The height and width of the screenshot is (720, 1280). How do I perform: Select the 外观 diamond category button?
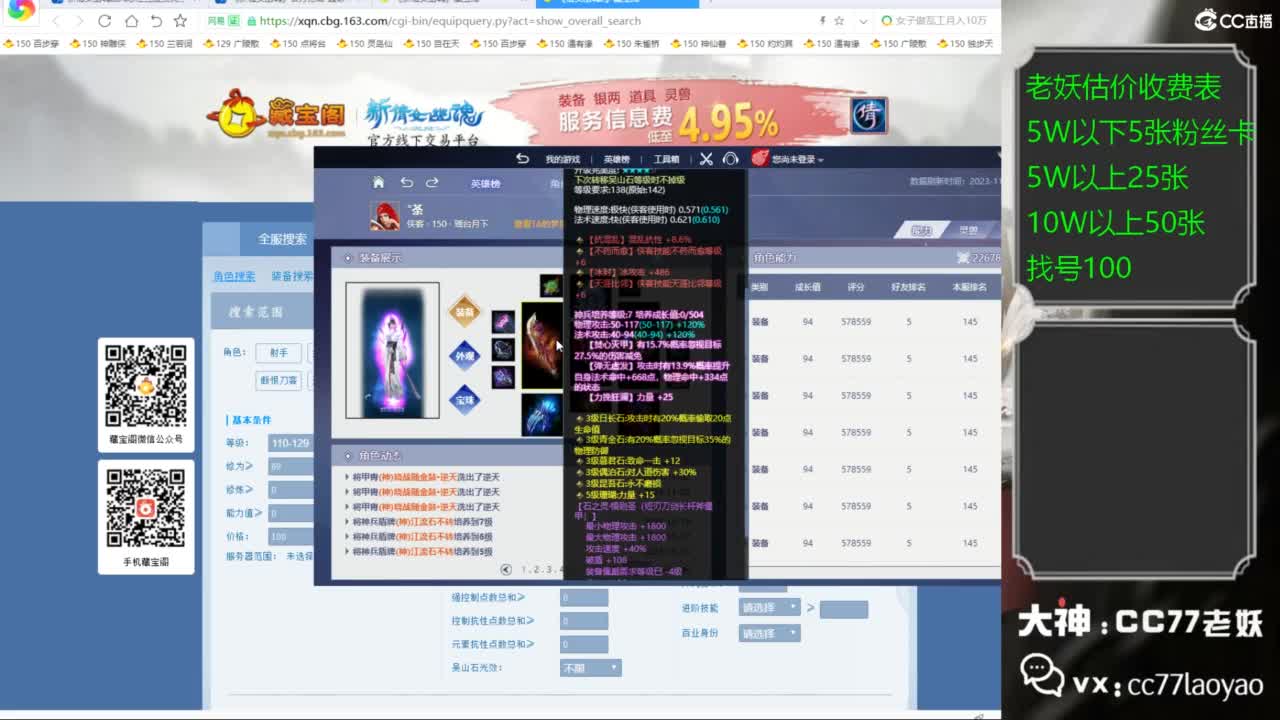tap(464, 355)
